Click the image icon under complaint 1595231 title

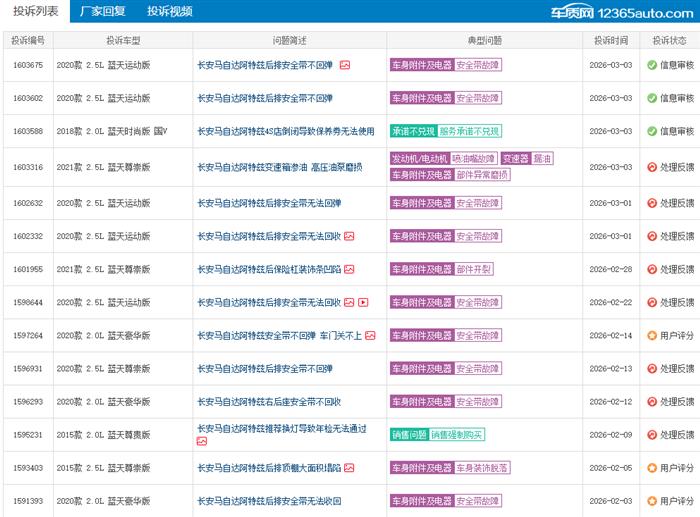pos(202,441)
